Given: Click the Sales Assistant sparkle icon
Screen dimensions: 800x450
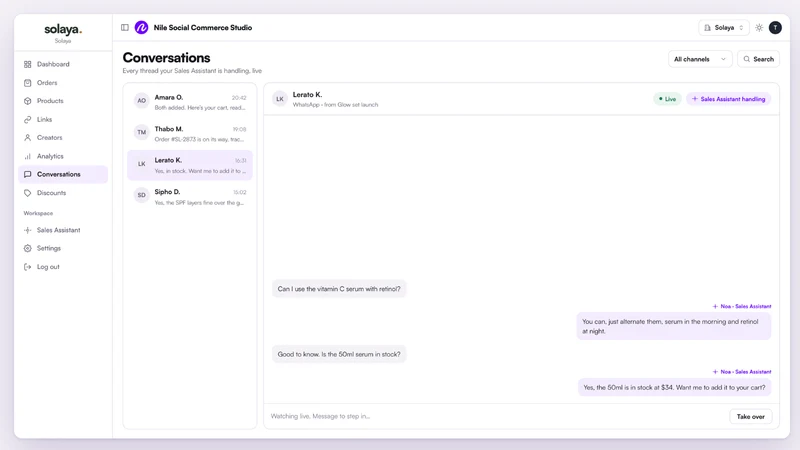Looking at the screenshot, I should pos(28,230).
